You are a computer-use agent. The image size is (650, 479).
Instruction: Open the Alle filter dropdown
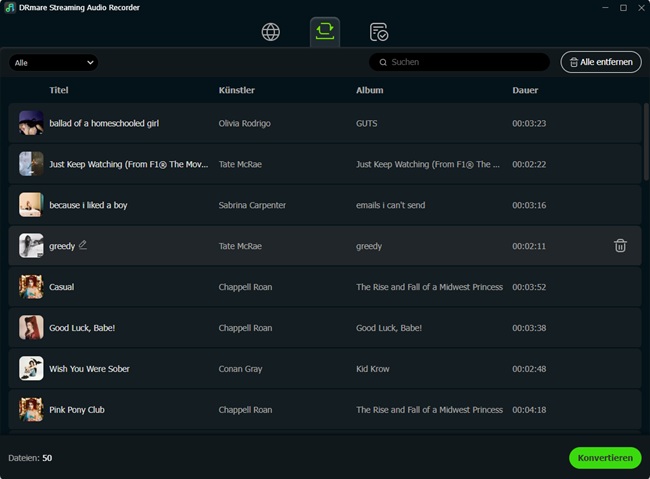click(x=53, y=63)
